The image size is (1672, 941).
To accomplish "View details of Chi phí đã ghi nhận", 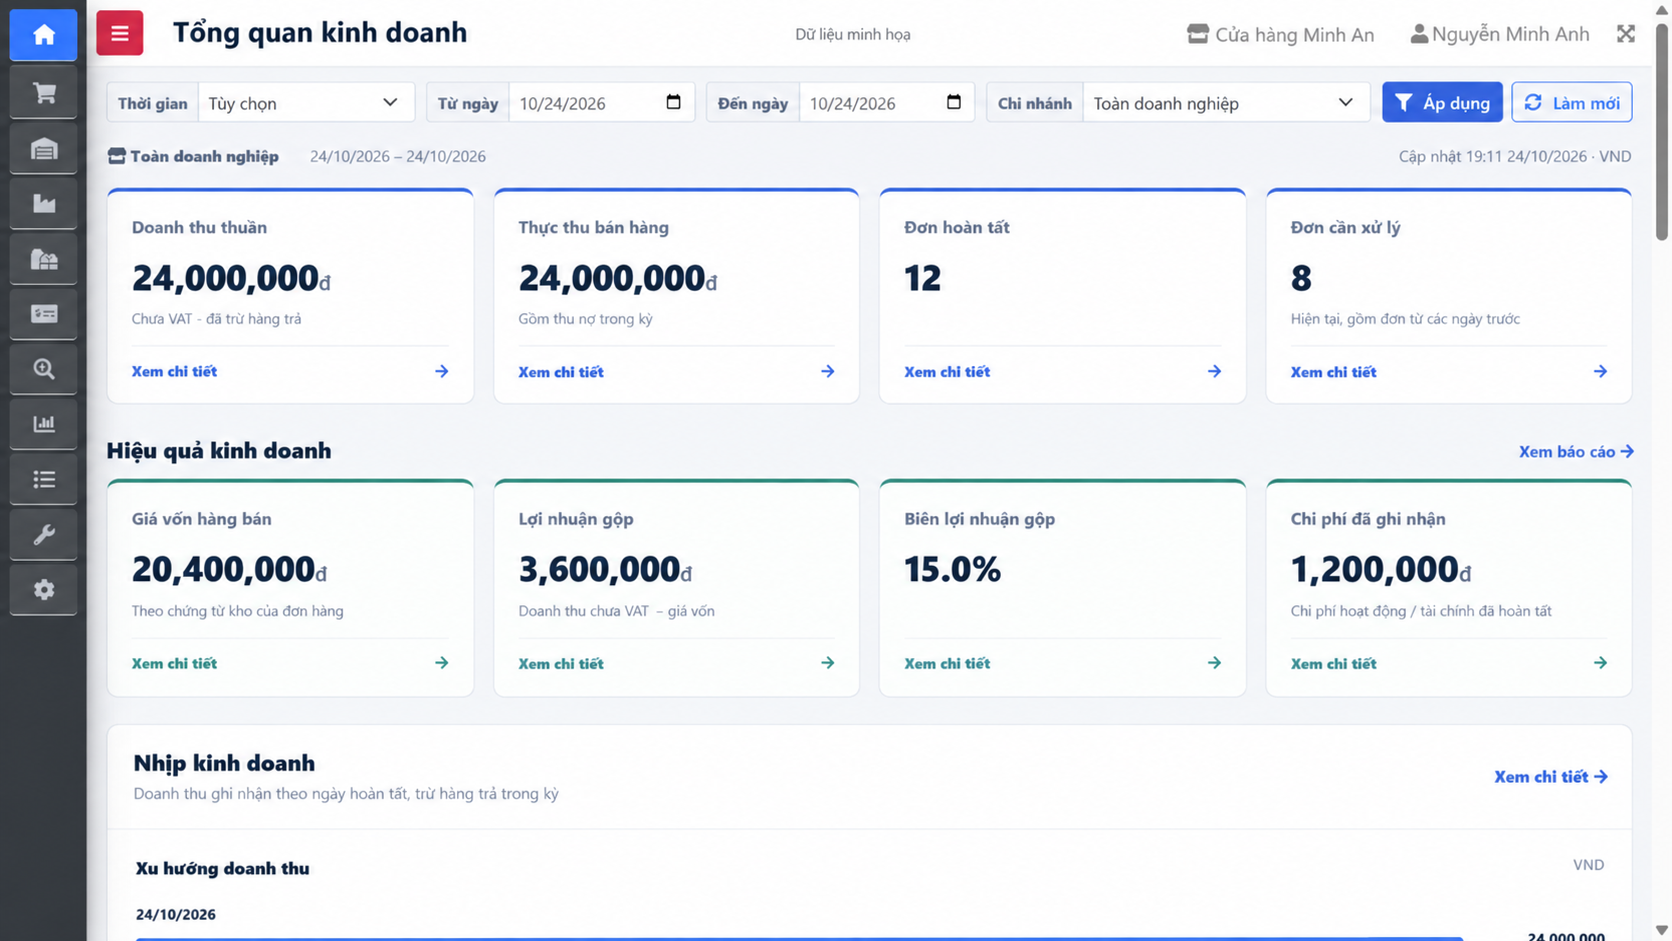I will (x=1448, y=663).
